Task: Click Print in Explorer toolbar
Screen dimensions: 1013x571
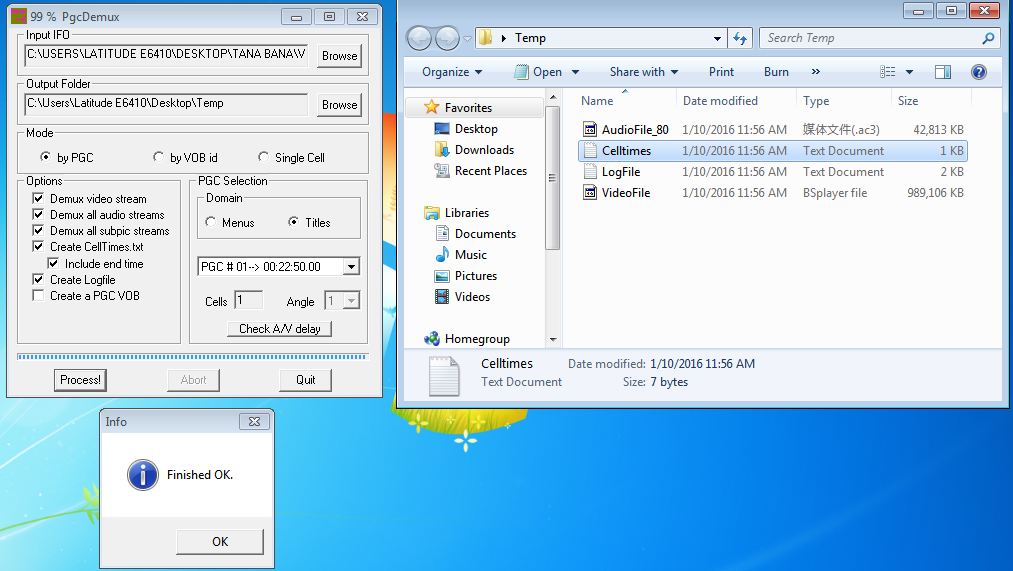Action: 721,72
